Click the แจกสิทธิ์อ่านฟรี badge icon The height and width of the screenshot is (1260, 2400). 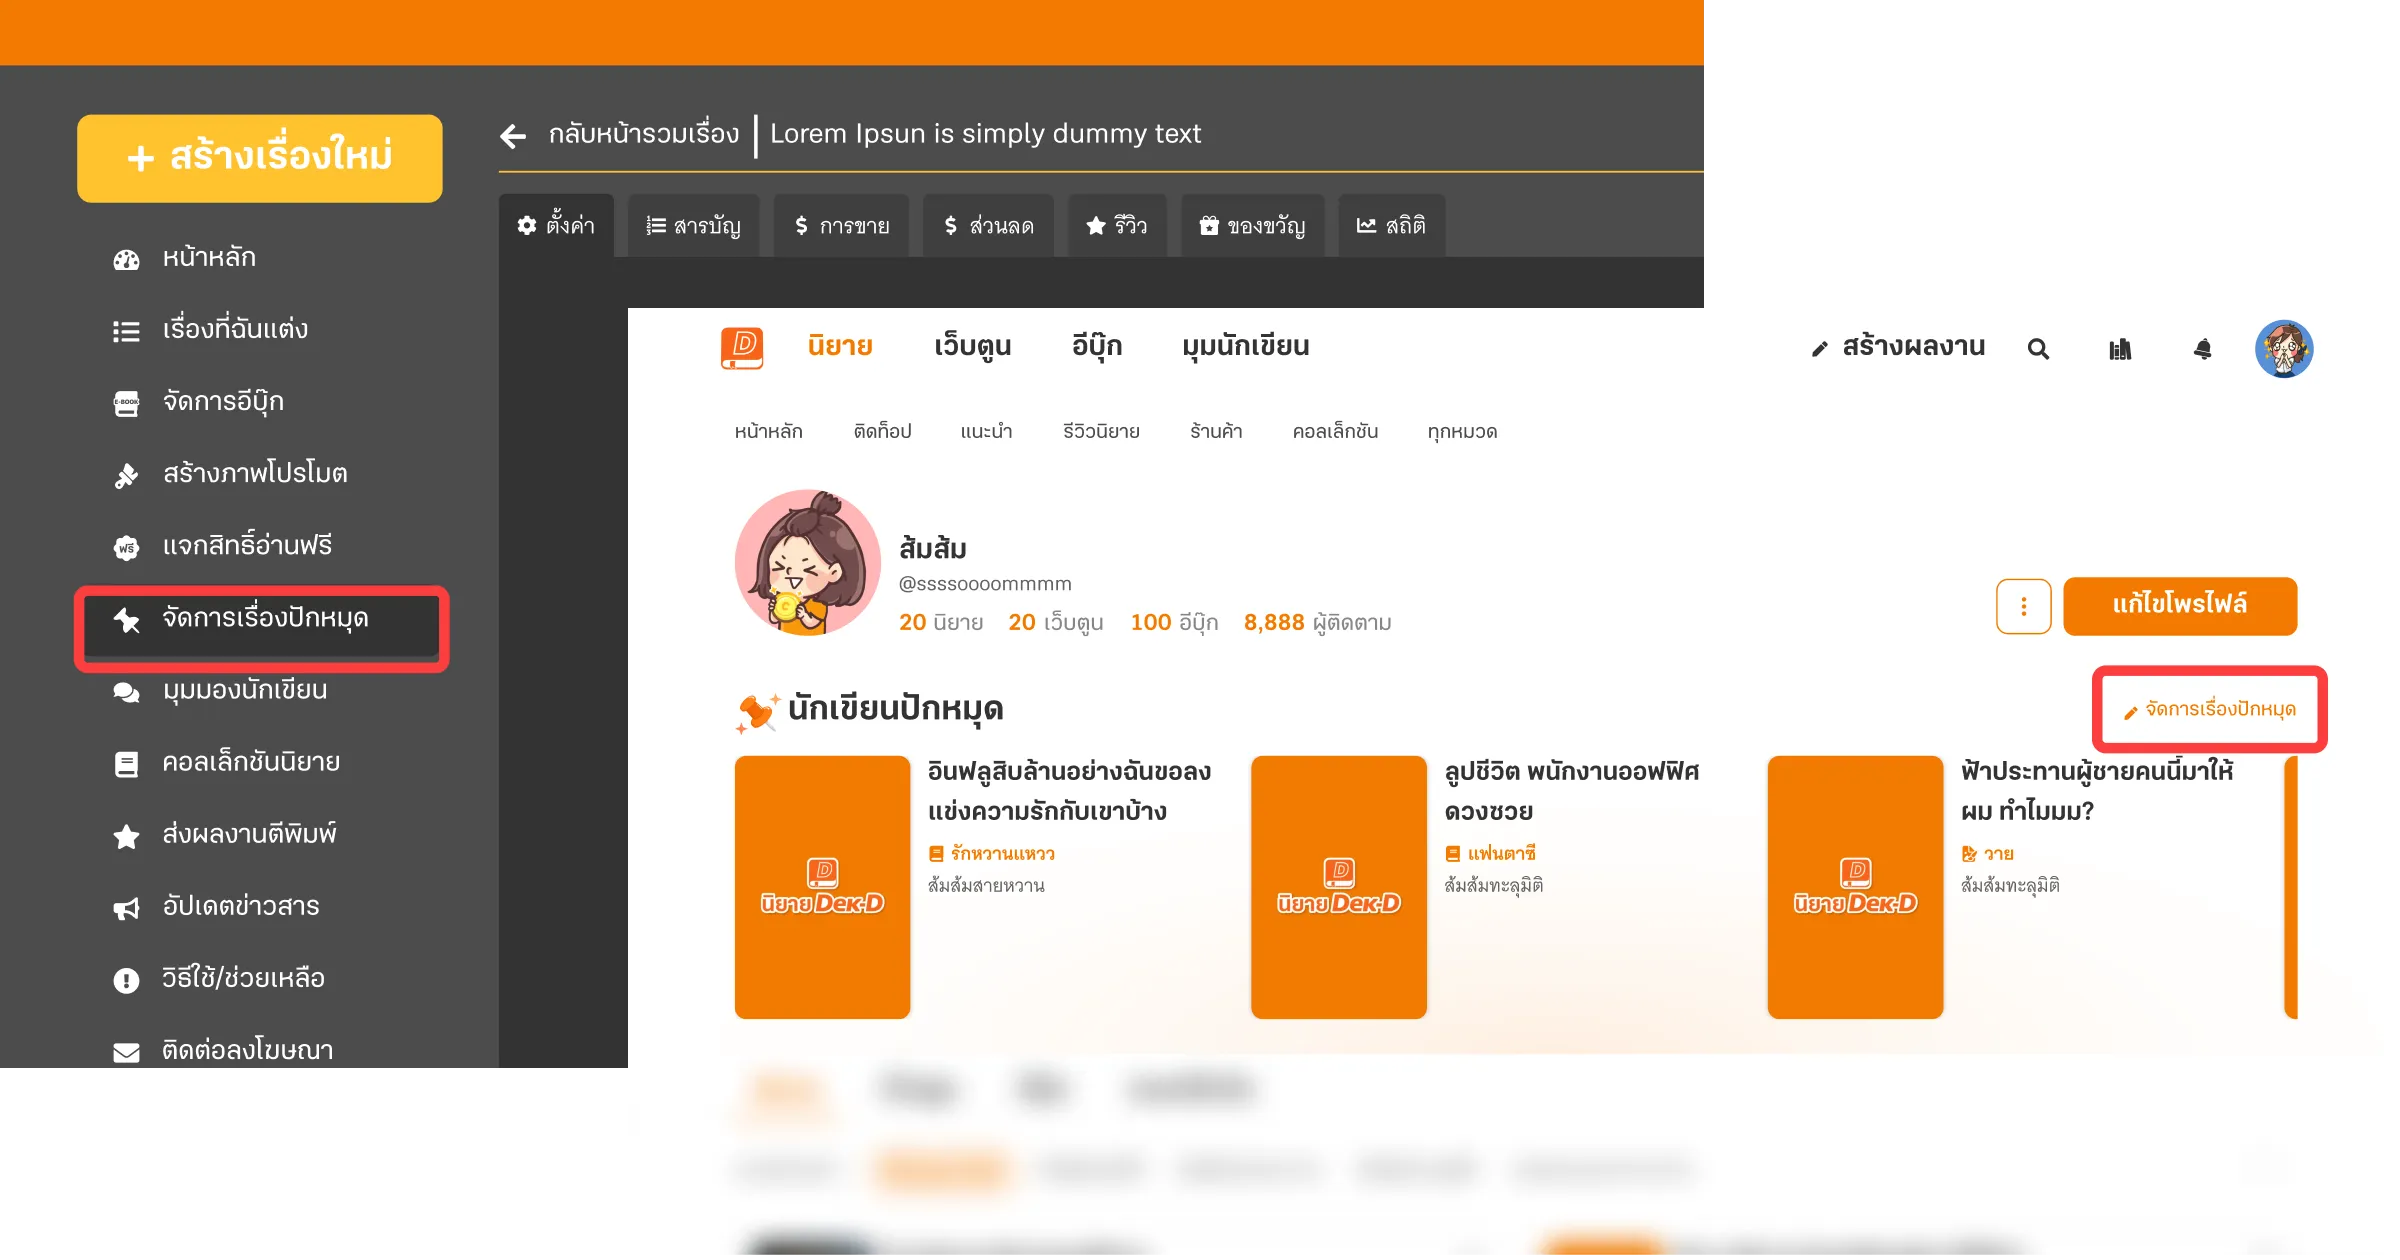point(126,547)
